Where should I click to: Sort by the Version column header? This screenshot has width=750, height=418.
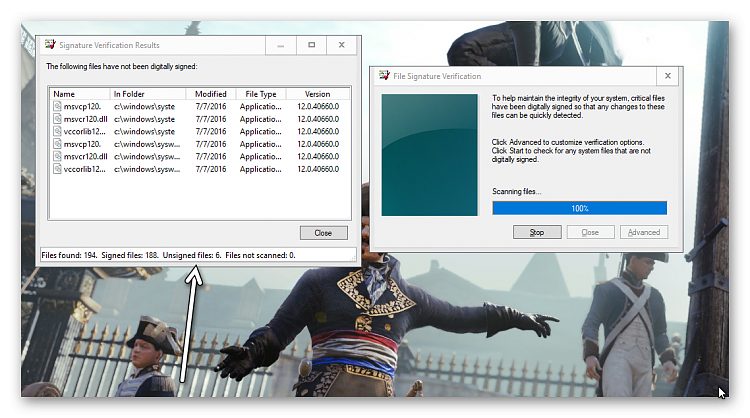coord(318,94)
